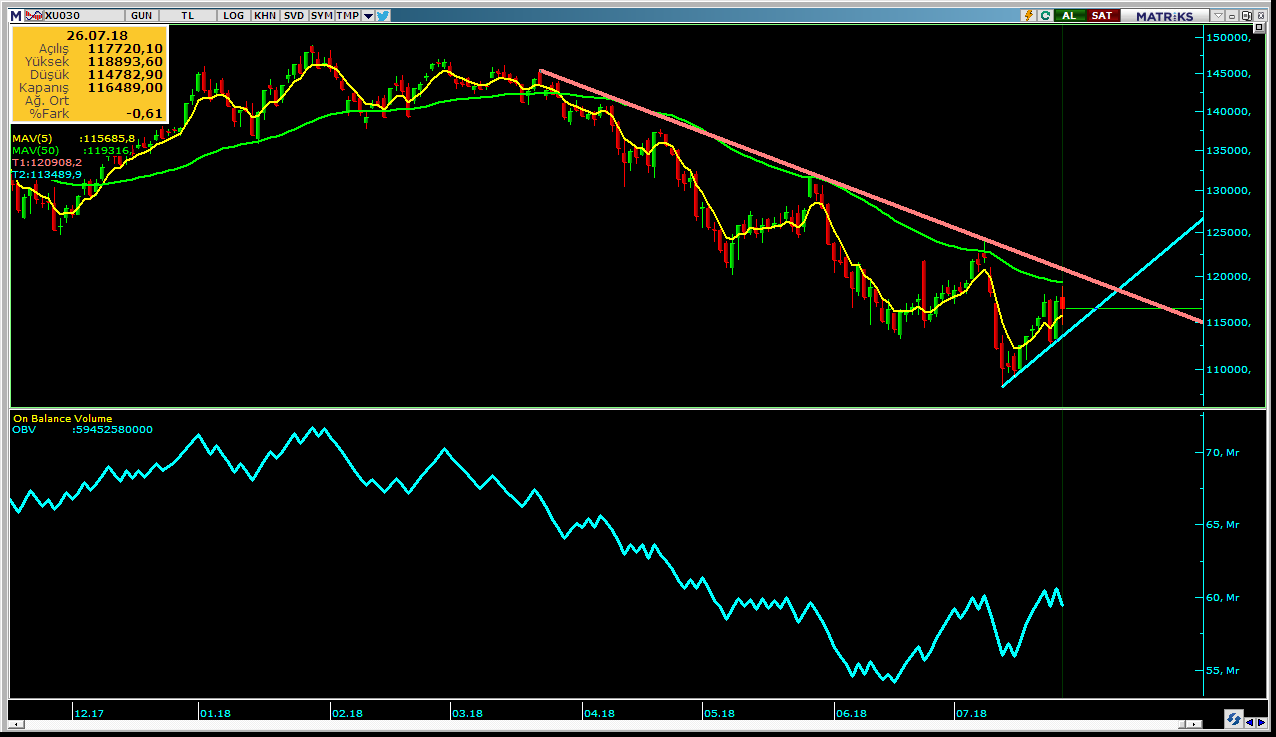Image resolution: width=1276 pixels, height=737 pixels.
Task: Expand the dropdown arrow after TMP
Action: point(369,15)
